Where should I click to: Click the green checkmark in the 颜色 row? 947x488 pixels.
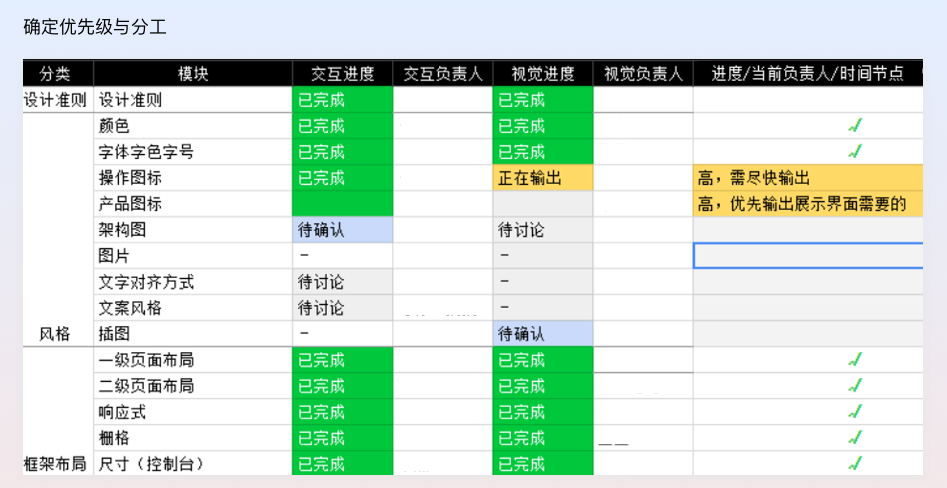coord(855,126)
